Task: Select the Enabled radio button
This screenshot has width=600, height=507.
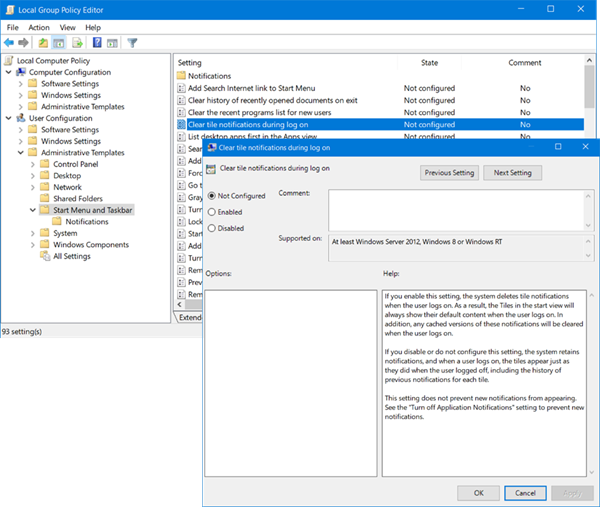Action: 212,212
